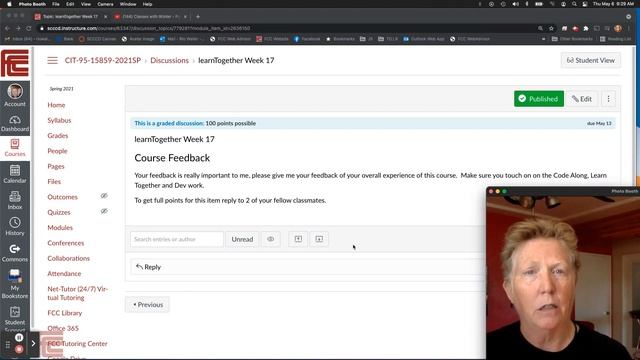Open Home in course navigation
The height and width of the screenshot is (360, 640).
pyautogui.click(x=56, y=105)
